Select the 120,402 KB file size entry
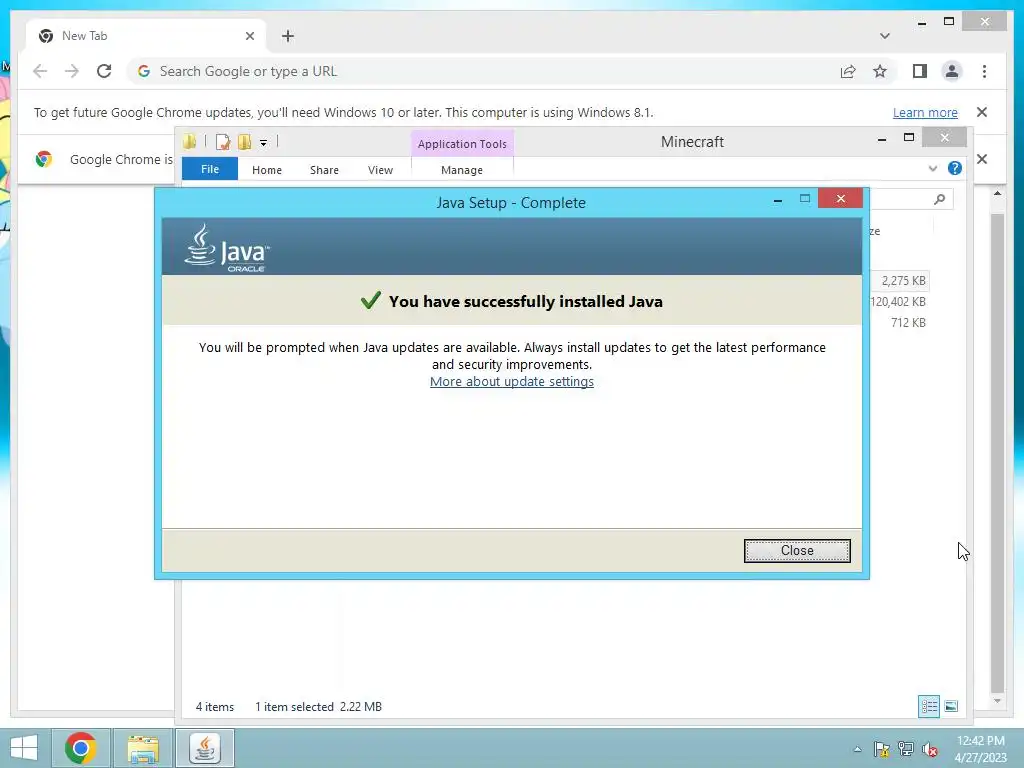Viewport: 1024px width, 768px height. (897, 302)
